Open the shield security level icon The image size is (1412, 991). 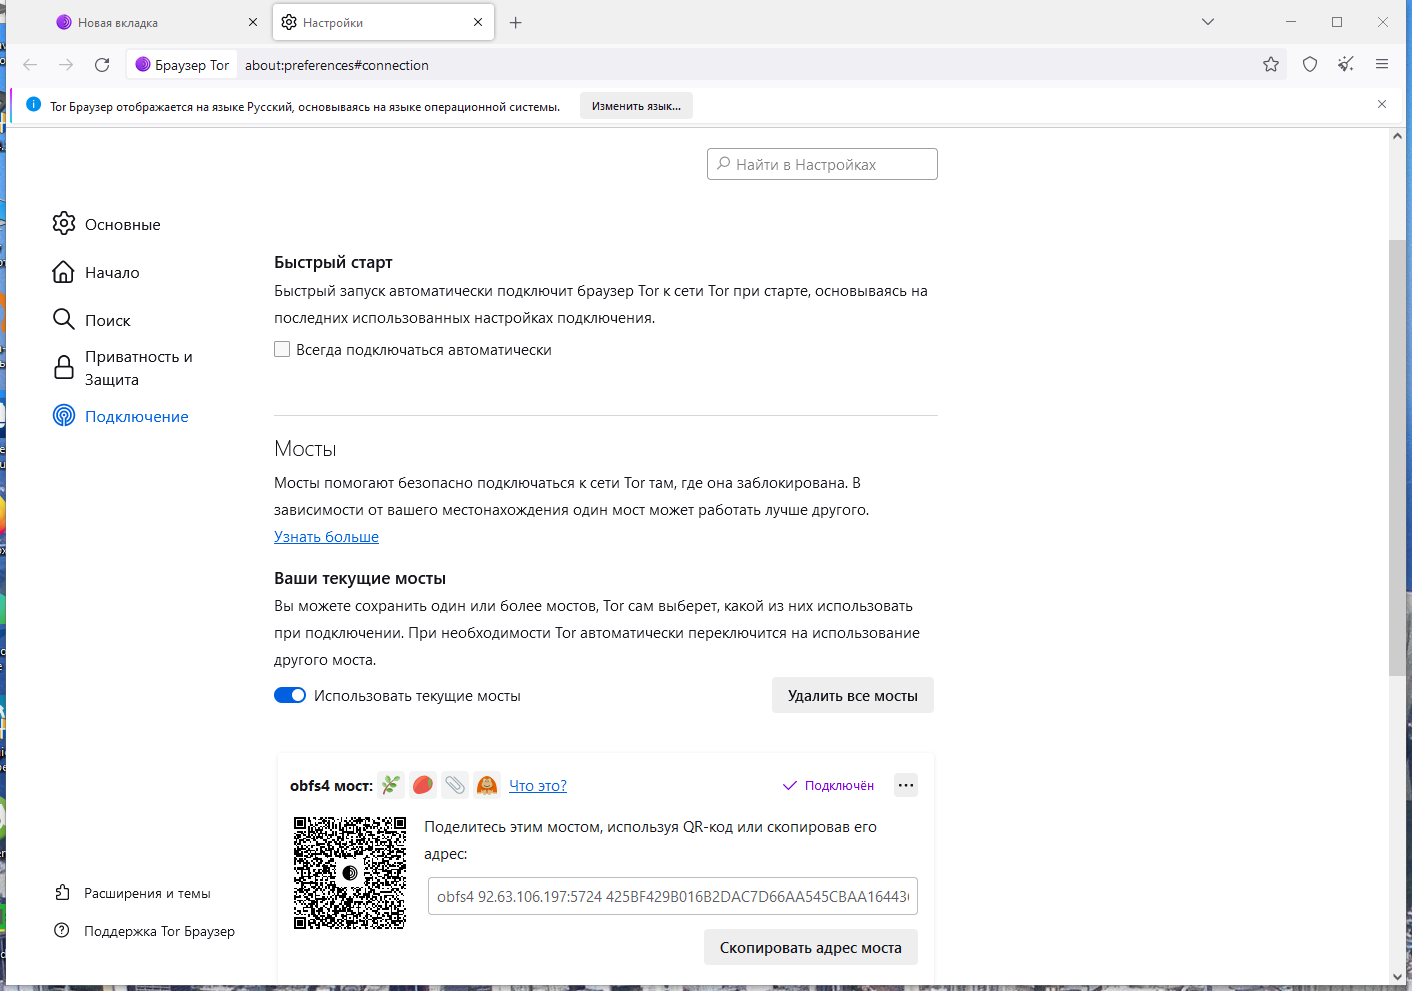[1310, 65]
